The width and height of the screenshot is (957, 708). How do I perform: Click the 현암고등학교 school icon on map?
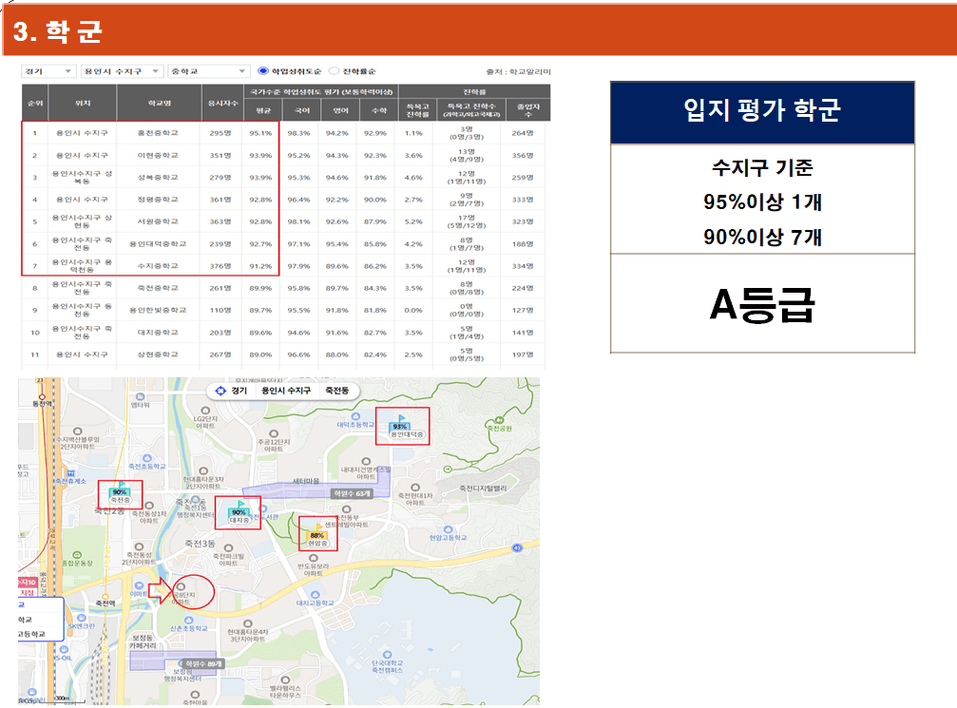coord(449,530)
